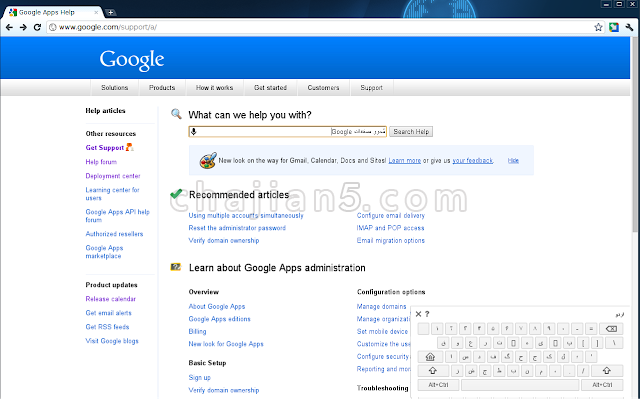
Task: Bookmark this page with the star icon
Action: [x=598, y=27]
